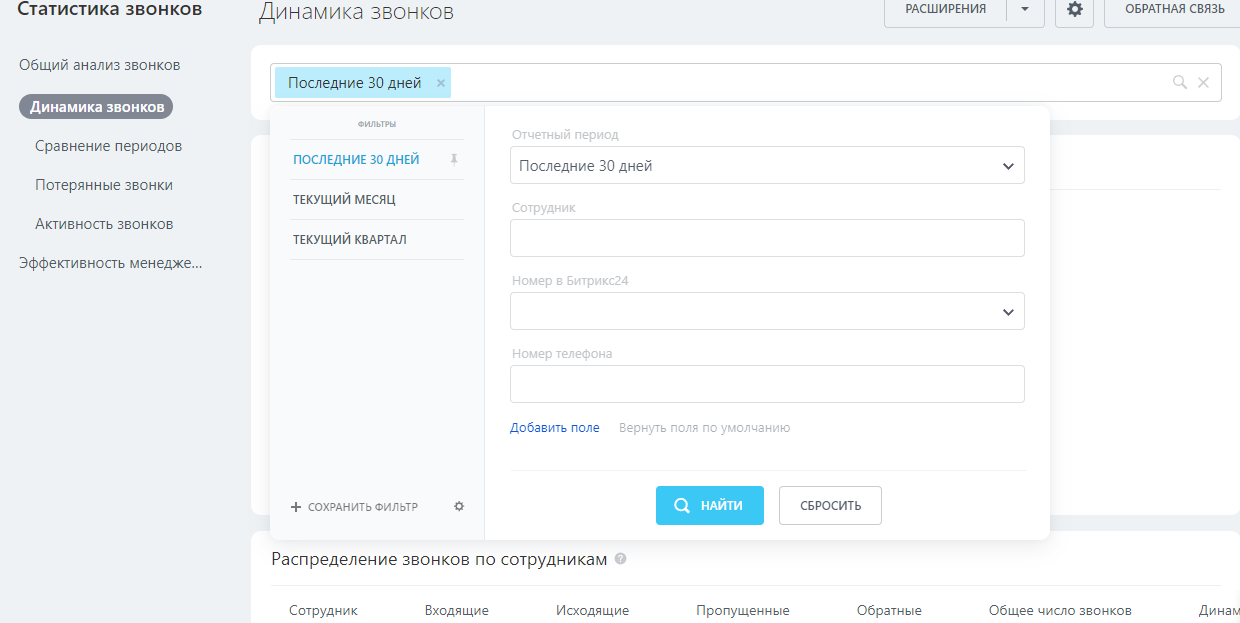
Task: Click the 'Добавить поле' link
Action: 554,428
